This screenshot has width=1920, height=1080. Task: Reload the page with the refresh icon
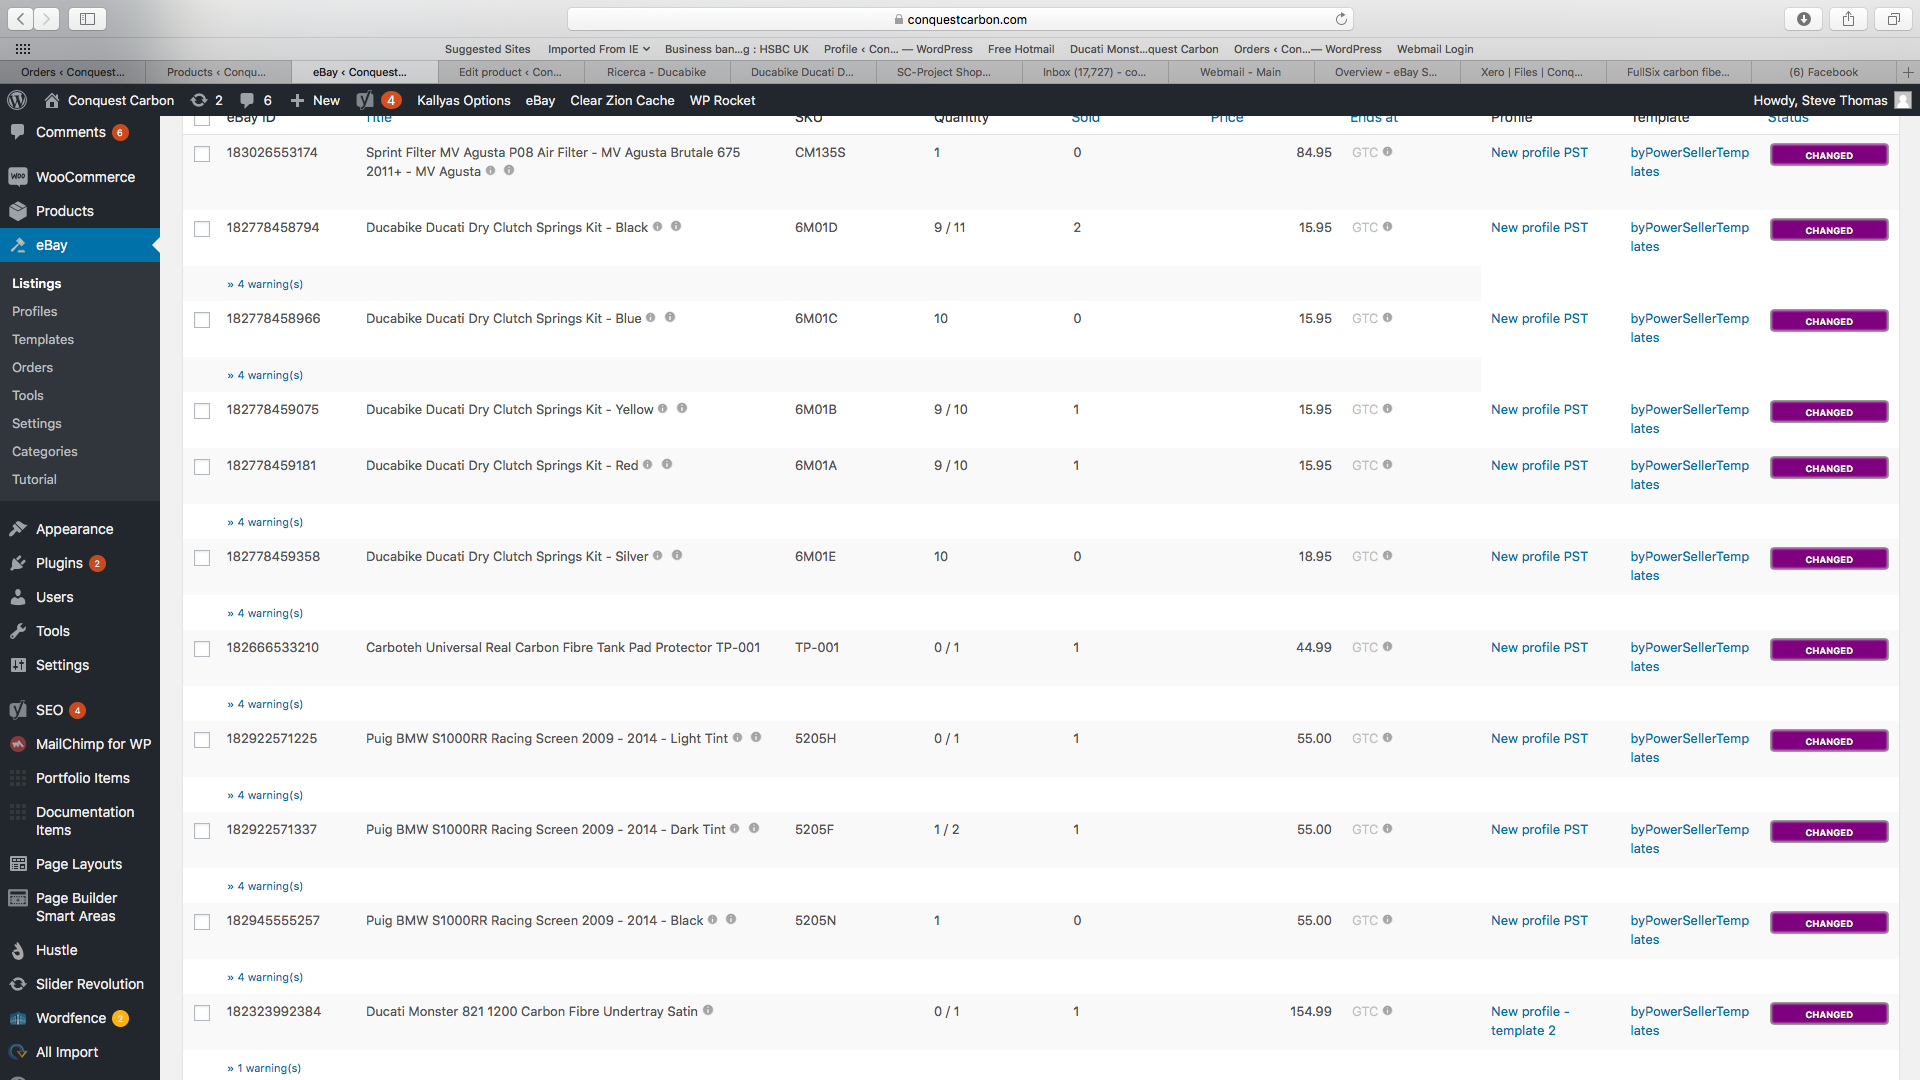tap(1341, 19)
